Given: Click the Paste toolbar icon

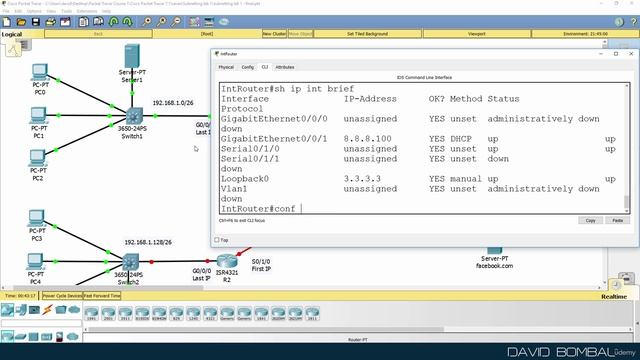Looking at the screenshot, I should (98, 22).
